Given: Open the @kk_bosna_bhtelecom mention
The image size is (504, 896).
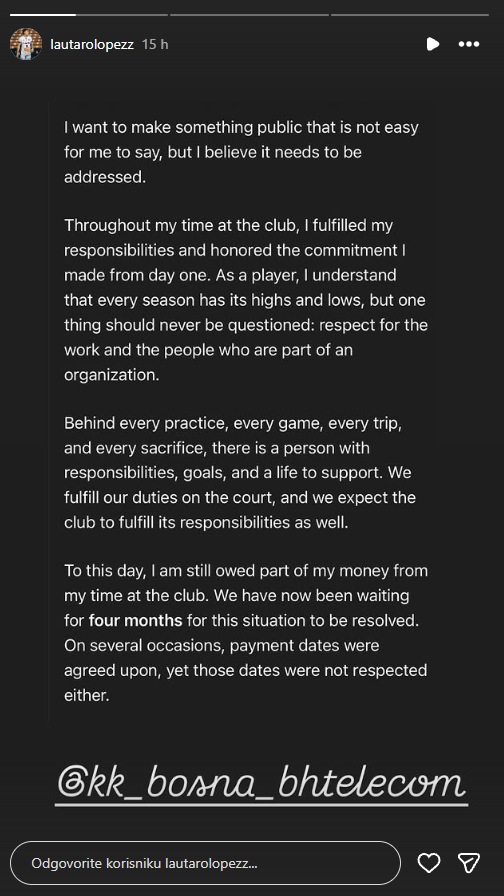Looking at the screenshot, I should coord(261,784).
